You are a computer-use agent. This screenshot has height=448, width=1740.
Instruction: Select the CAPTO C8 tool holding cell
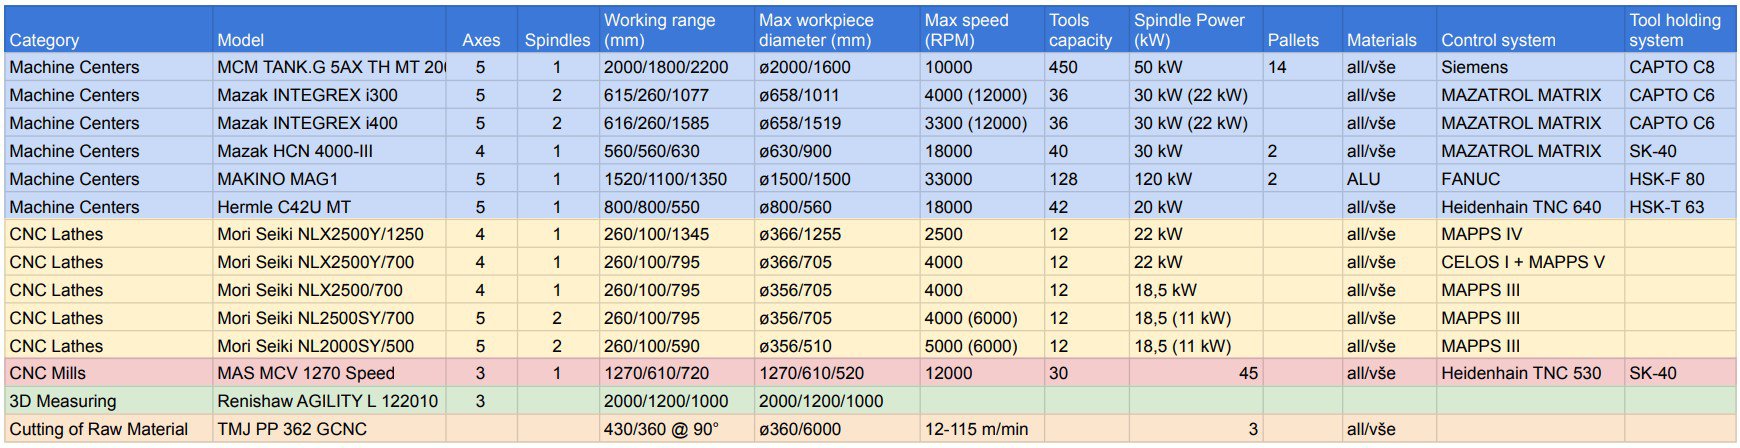[1680, 67]
